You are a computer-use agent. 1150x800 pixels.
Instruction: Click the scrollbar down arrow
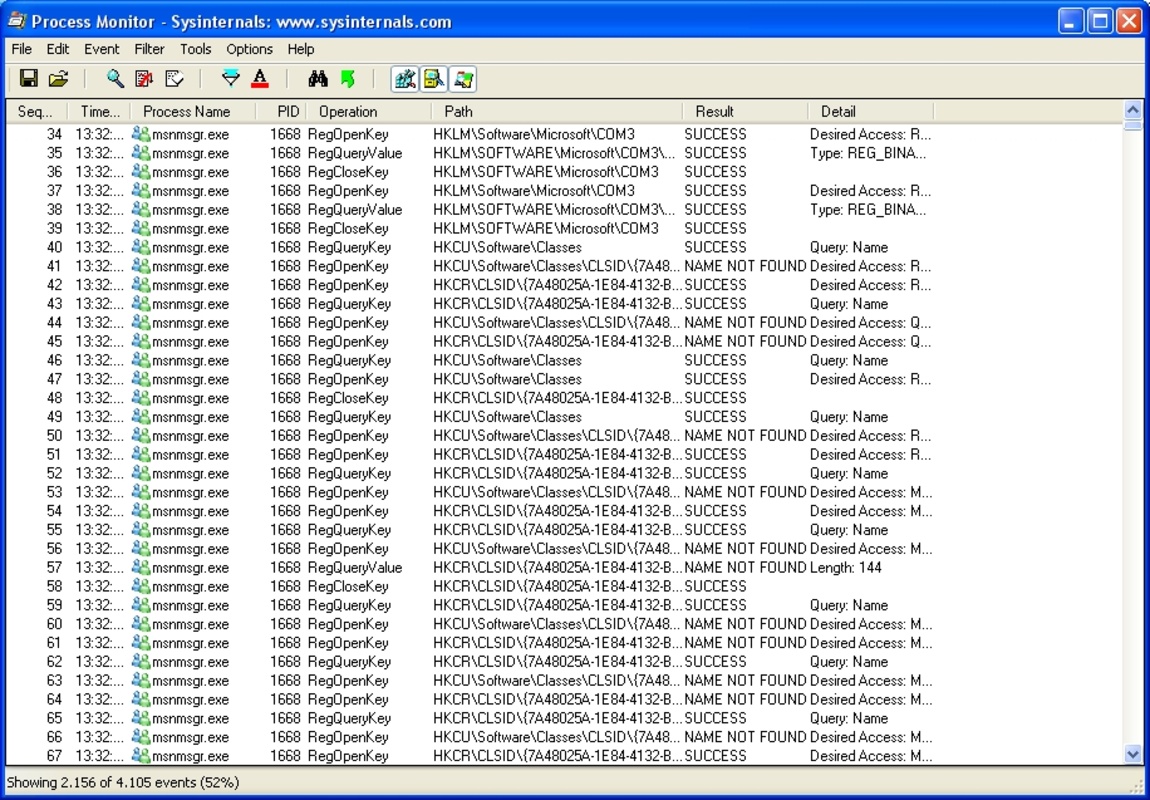[x=1133, y=755]
